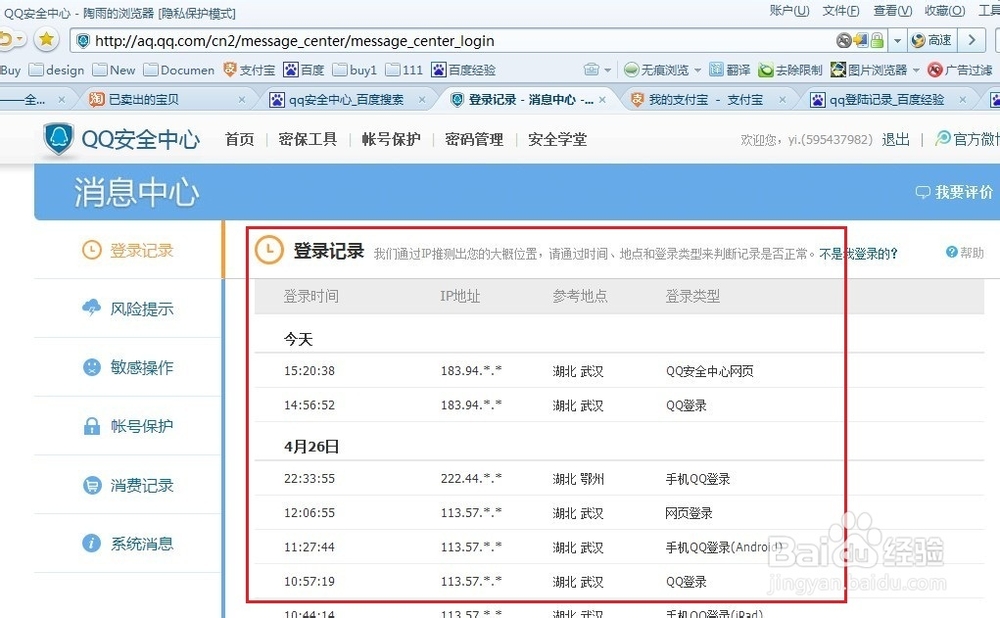Click the 15:20:38 login record time

pos(309,371)
